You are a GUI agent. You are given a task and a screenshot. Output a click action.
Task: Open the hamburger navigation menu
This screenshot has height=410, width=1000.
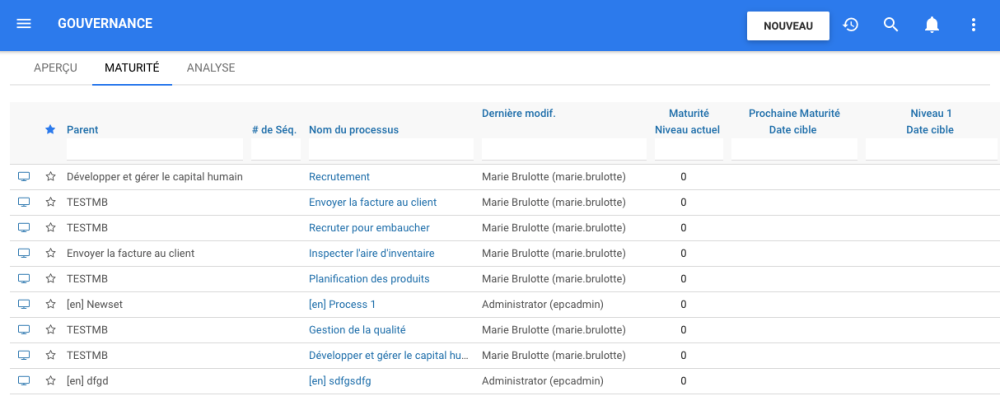tap(24, 24)
